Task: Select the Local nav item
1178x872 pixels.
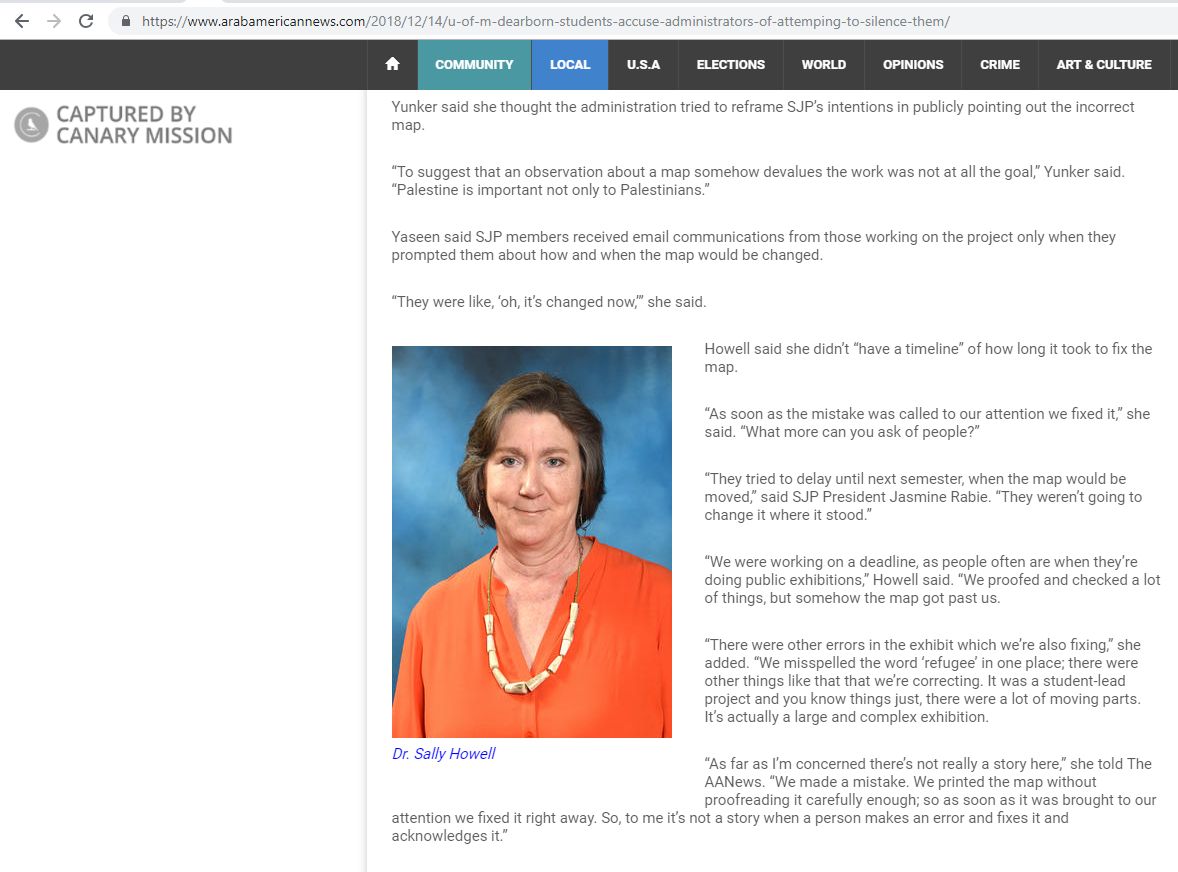Action: [570, 64]
